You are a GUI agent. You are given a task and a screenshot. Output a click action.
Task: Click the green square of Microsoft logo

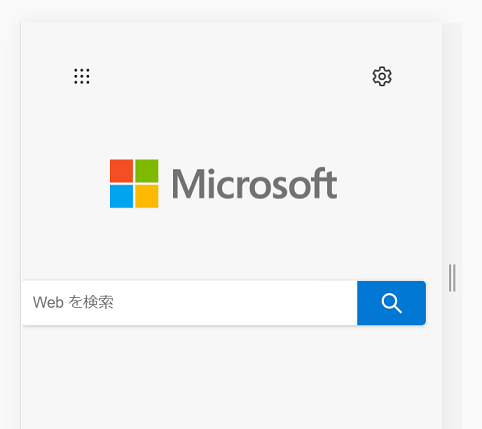pos(147,171)
